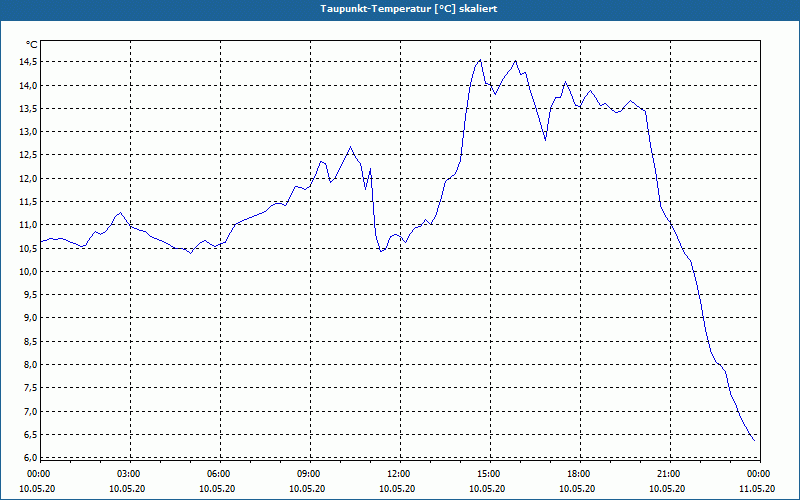This screenshot has width=800, height=500.
Task: Click the '15:00' time label
Action: pyautogui.click(x=489, y=474)
